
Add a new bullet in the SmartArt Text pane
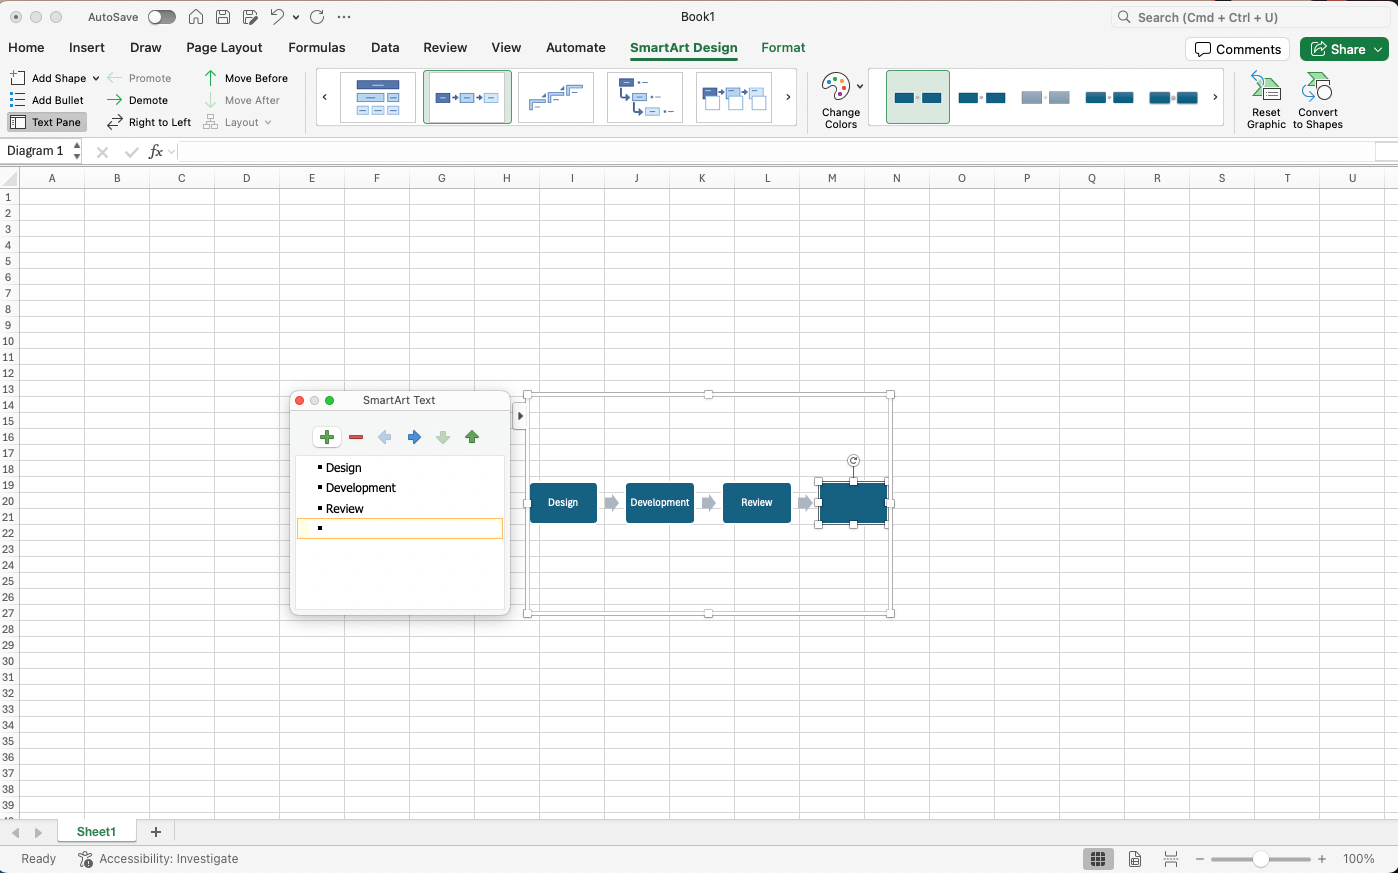pyautogui.click(x=326, y=437)
